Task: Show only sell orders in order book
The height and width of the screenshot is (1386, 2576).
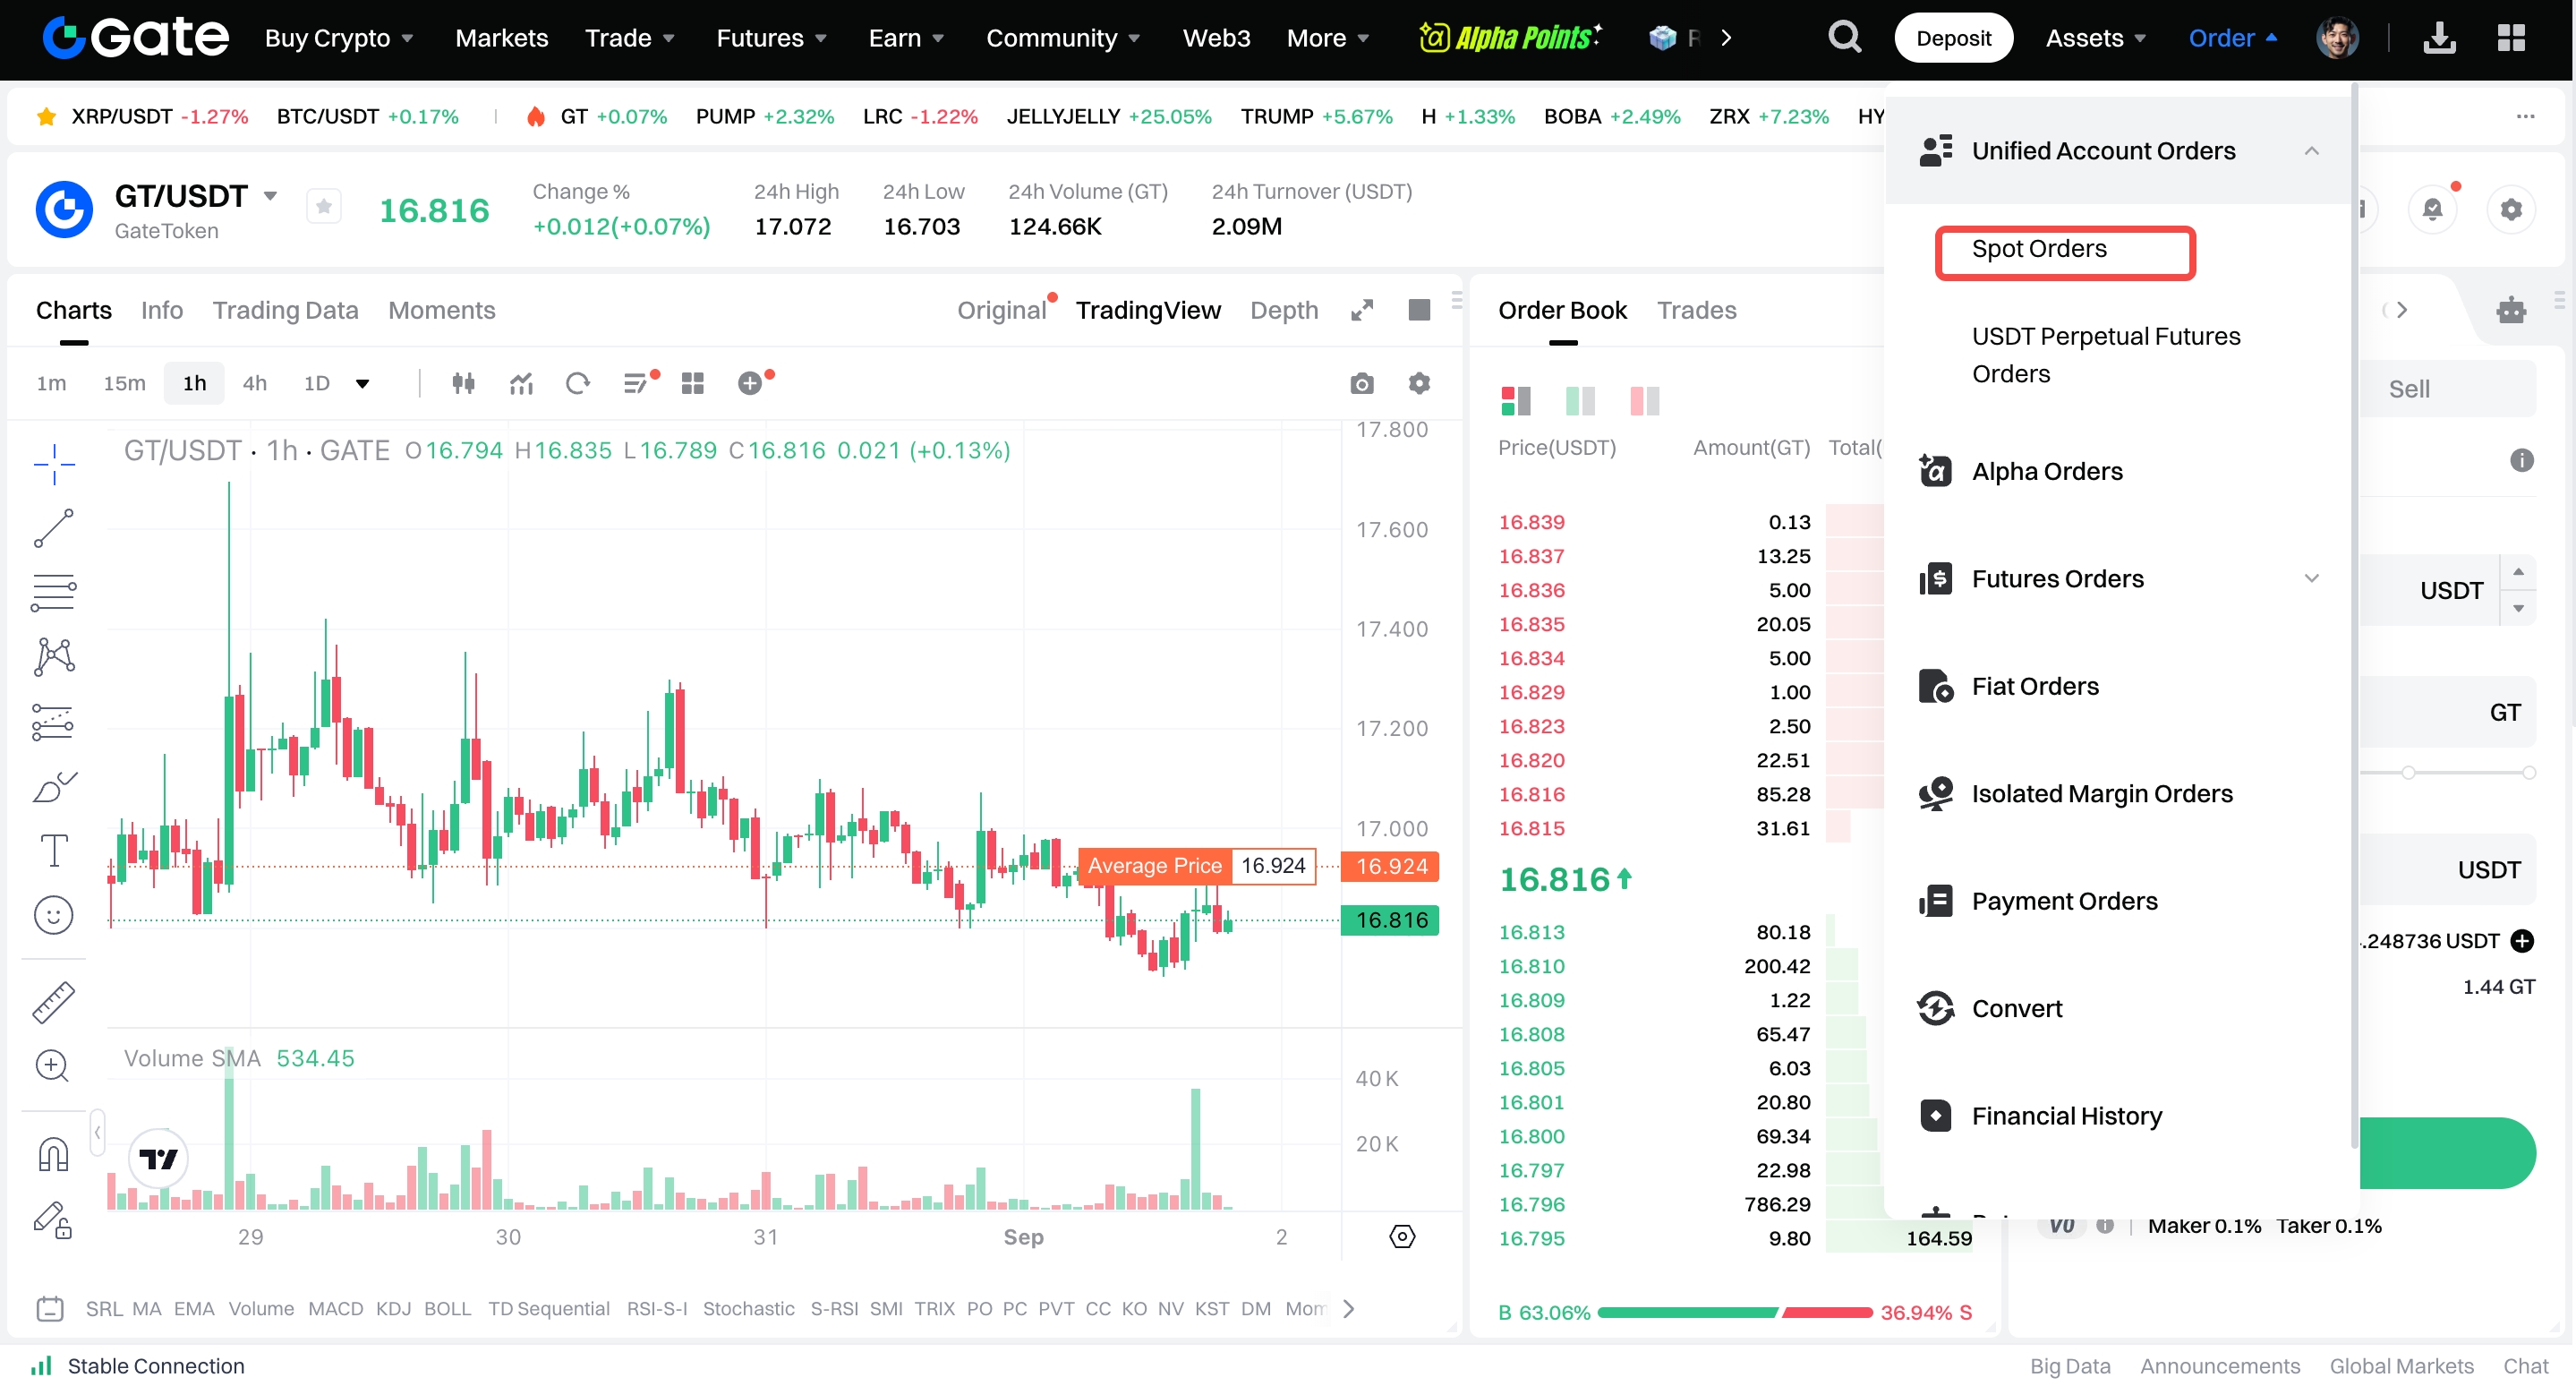Action: pyautogui.click(x=1644, y=401)
